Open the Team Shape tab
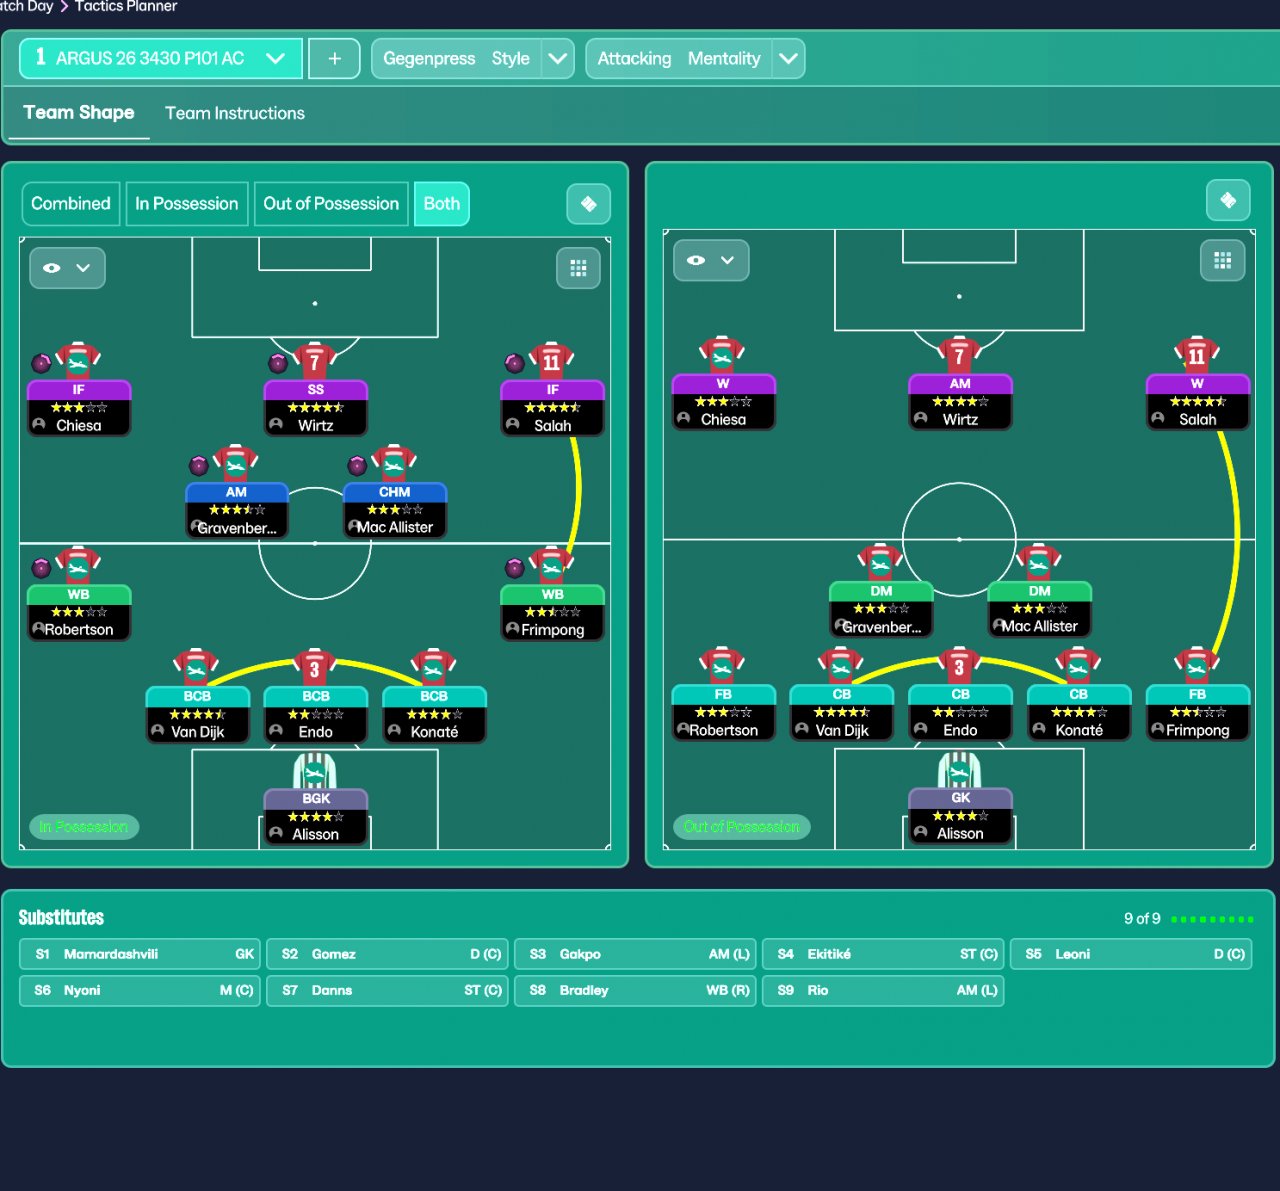Screen dimensions: 1280x1191 (79, 113)
